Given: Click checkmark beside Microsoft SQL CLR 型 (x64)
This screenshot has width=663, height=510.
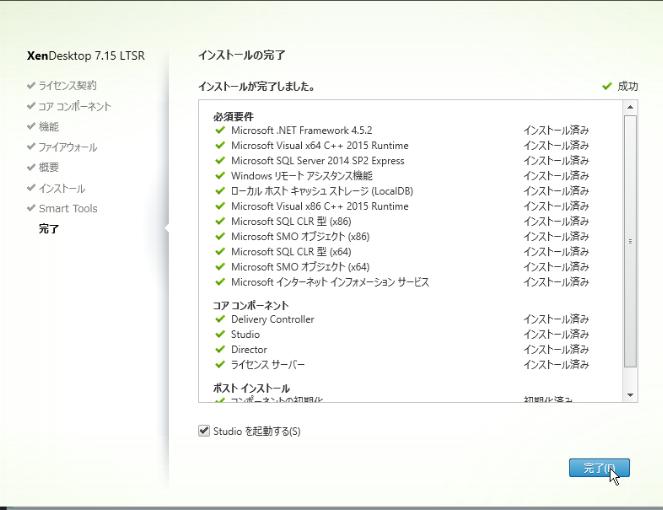Looking at the screenshot, I should 220,252.
